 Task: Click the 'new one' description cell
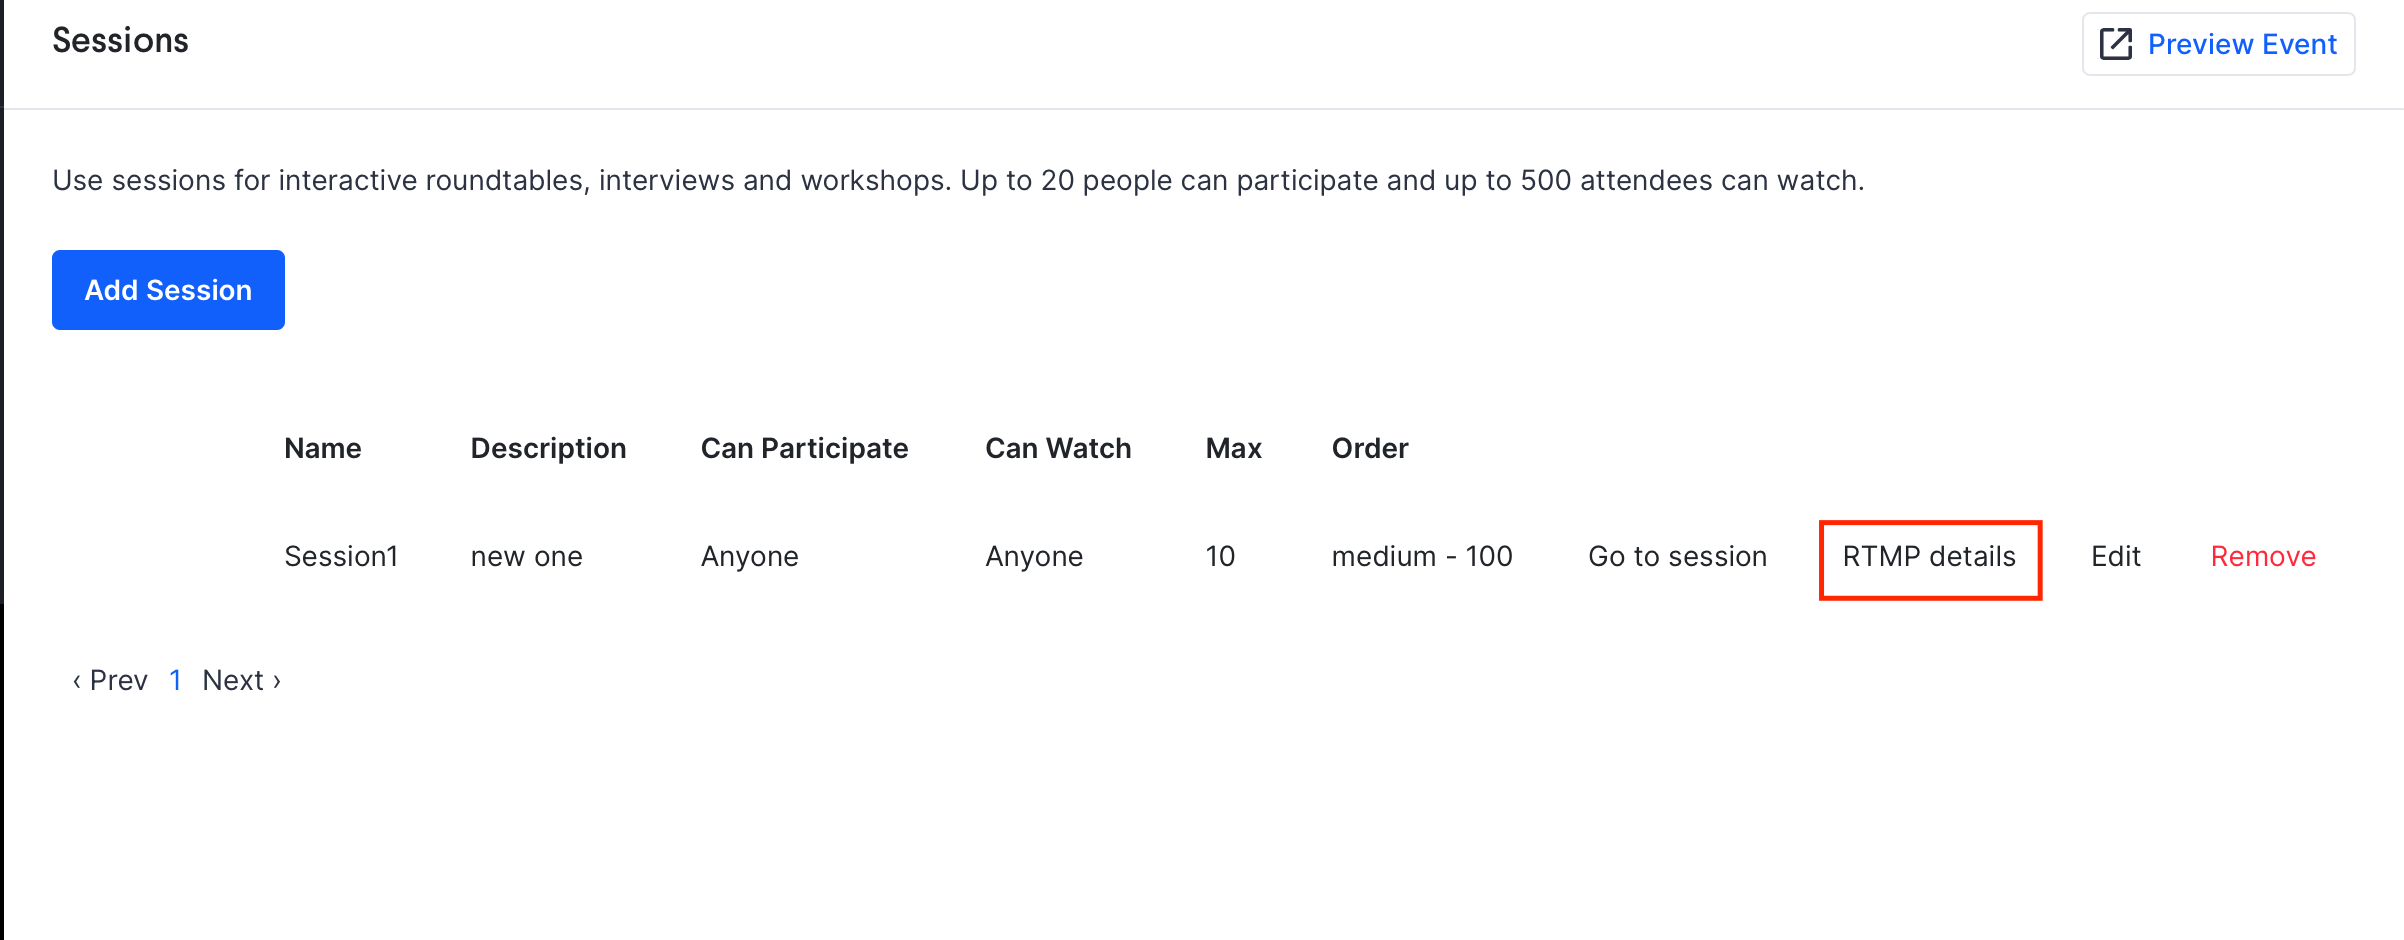pyautogui.click(x=526, y=556)
